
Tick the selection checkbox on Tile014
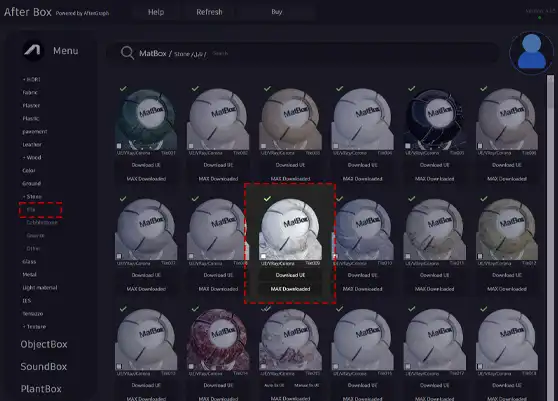point(191,366)
